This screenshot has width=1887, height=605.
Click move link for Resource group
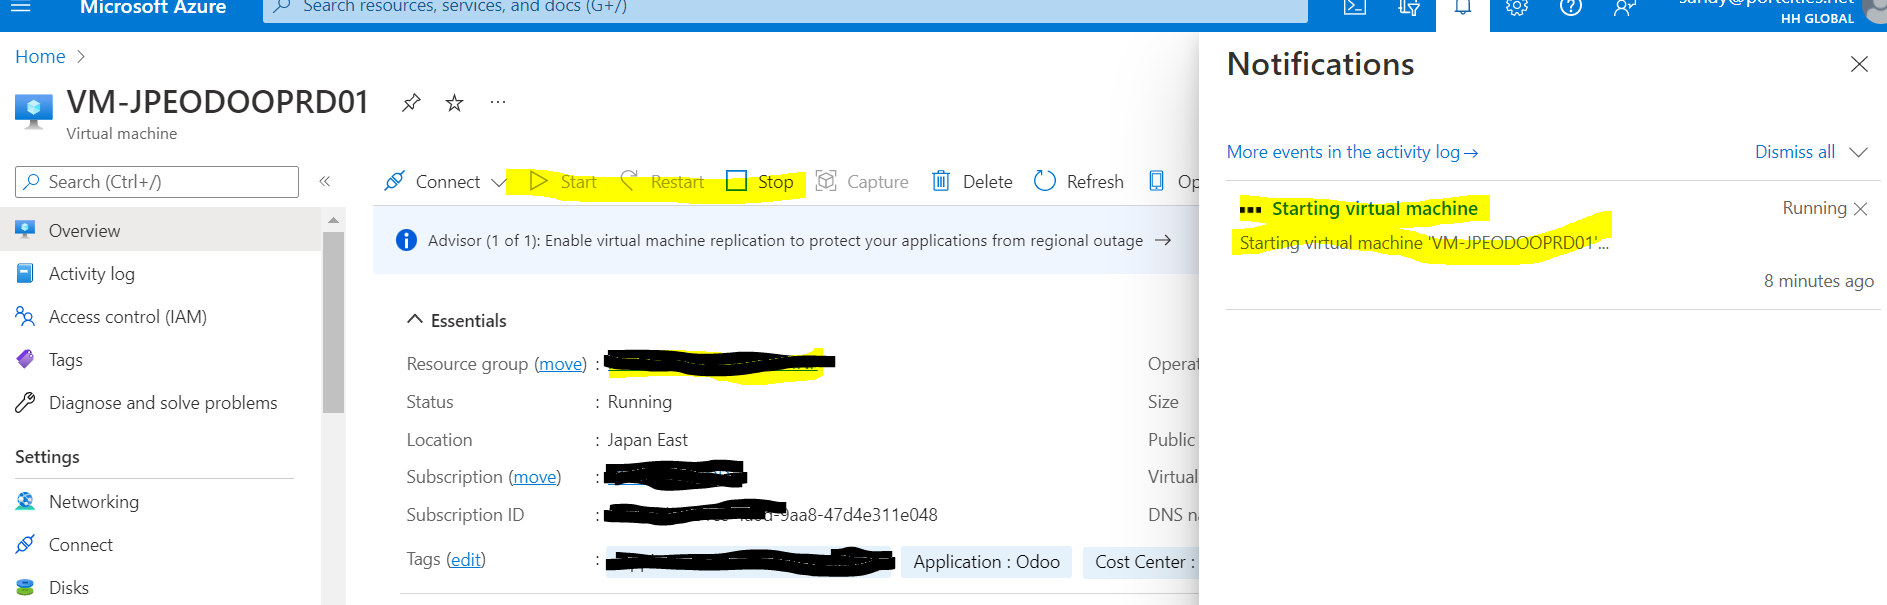coord(560,364)
